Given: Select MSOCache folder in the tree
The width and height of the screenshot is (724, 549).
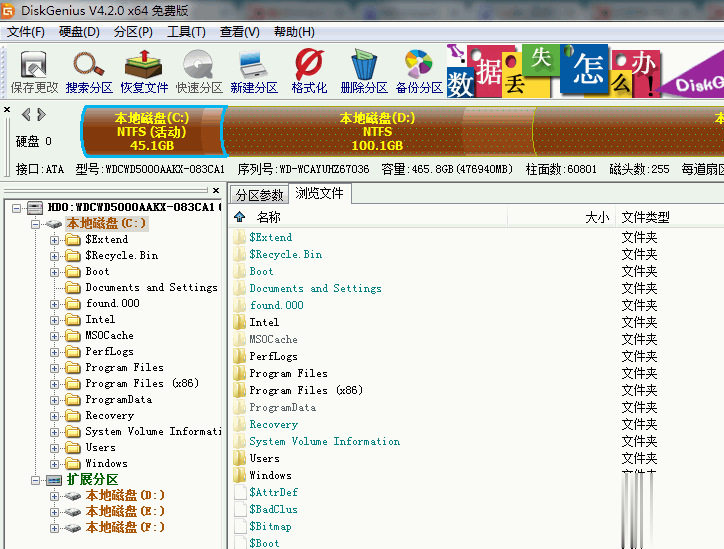Looking at the screenshot, I should (109, 335).
